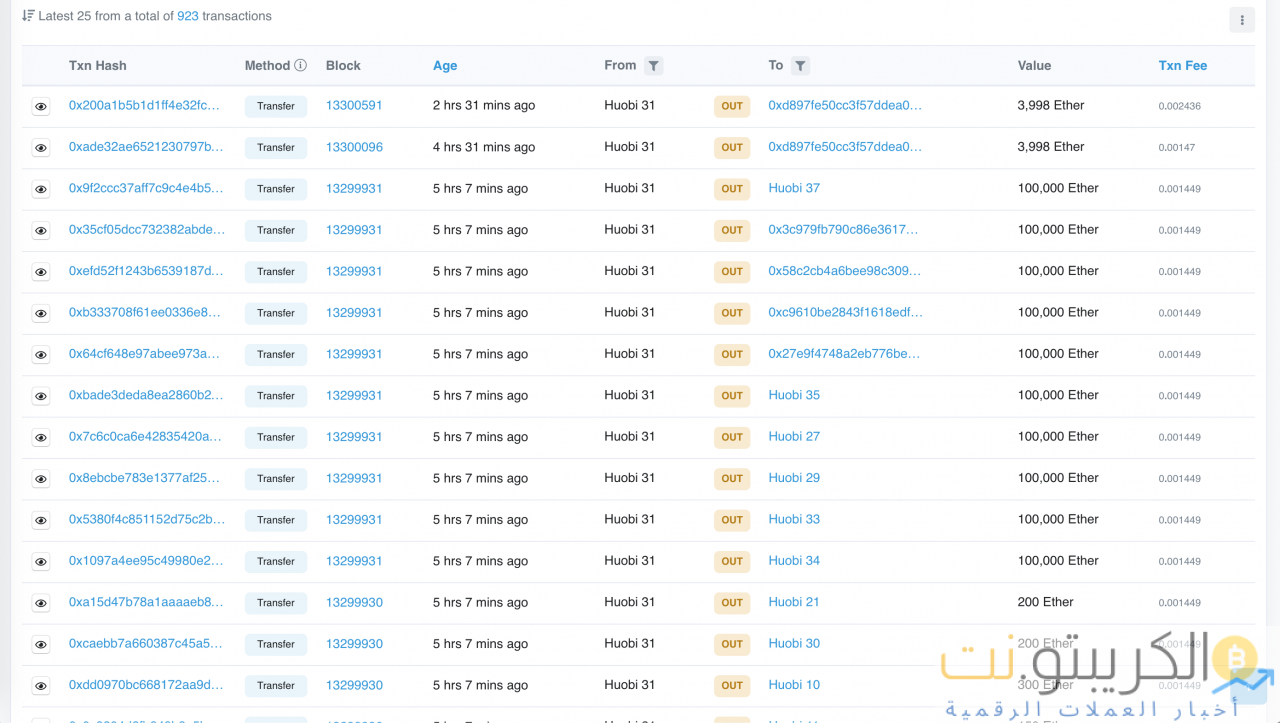
Task: Toggle the Age column time format
Action: pyautogui.click(x=445, y=66)
